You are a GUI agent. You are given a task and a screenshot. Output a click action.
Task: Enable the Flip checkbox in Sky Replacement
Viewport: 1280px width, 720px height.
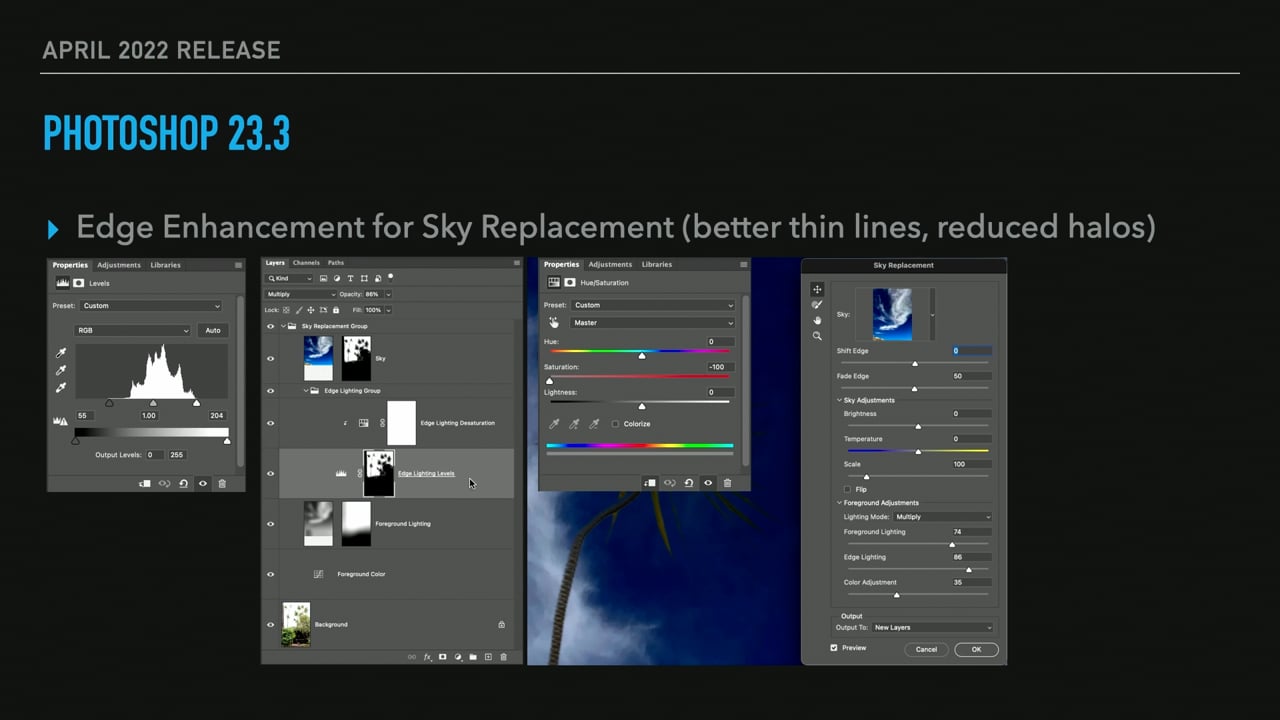pyautogui.click(x=847, y=489)
